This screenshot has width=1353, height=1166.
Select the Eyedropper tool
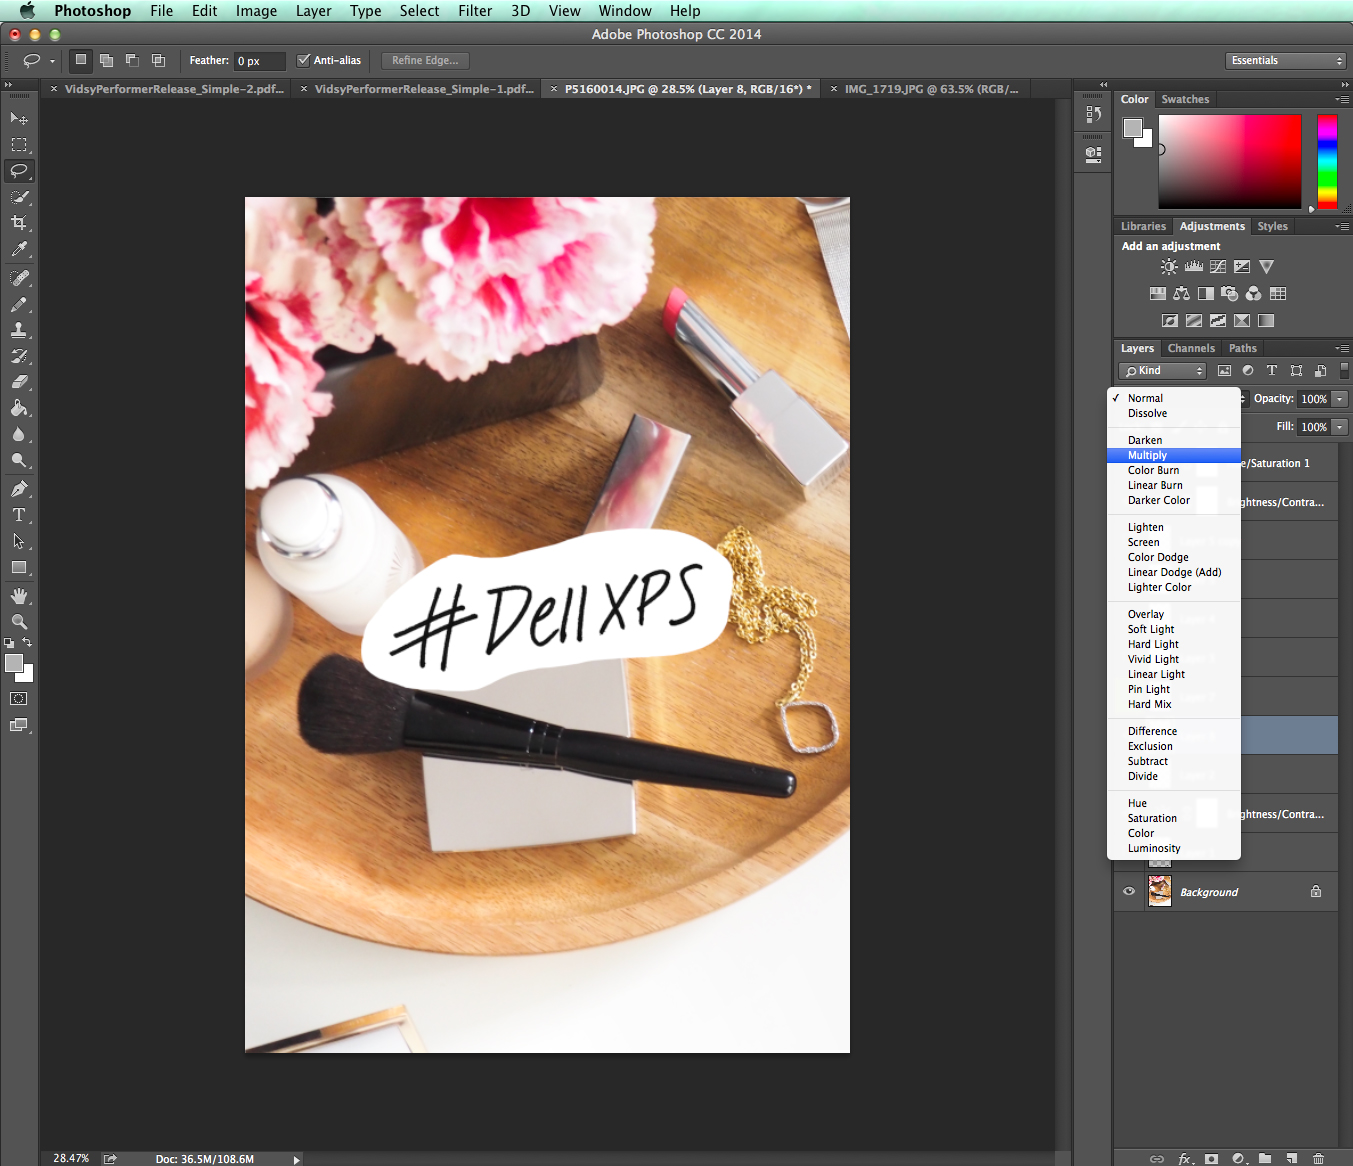tap(19, 249)
